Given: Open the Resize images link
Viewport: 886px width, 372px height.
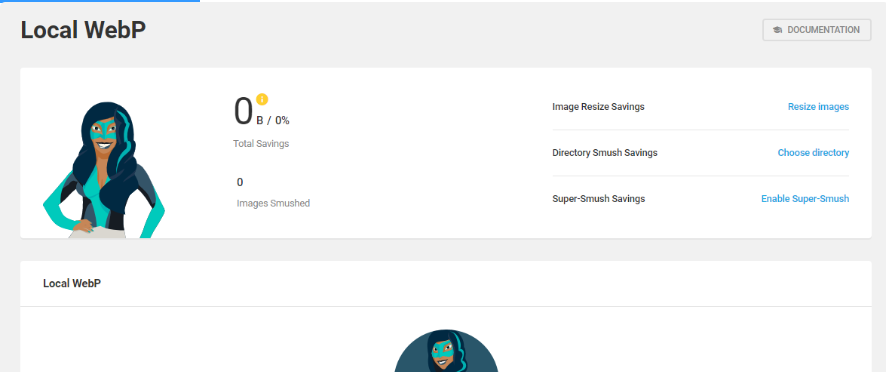Looking at the screenshot, I should [x=818, y=106].
